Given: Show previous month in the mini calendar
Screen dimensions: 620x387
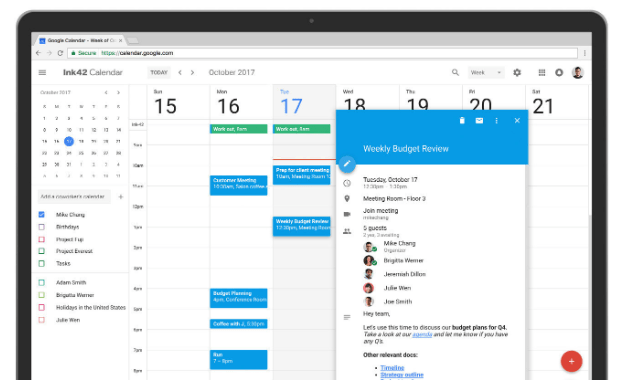Looking at the screenshot, I should (x=106, y=93).
